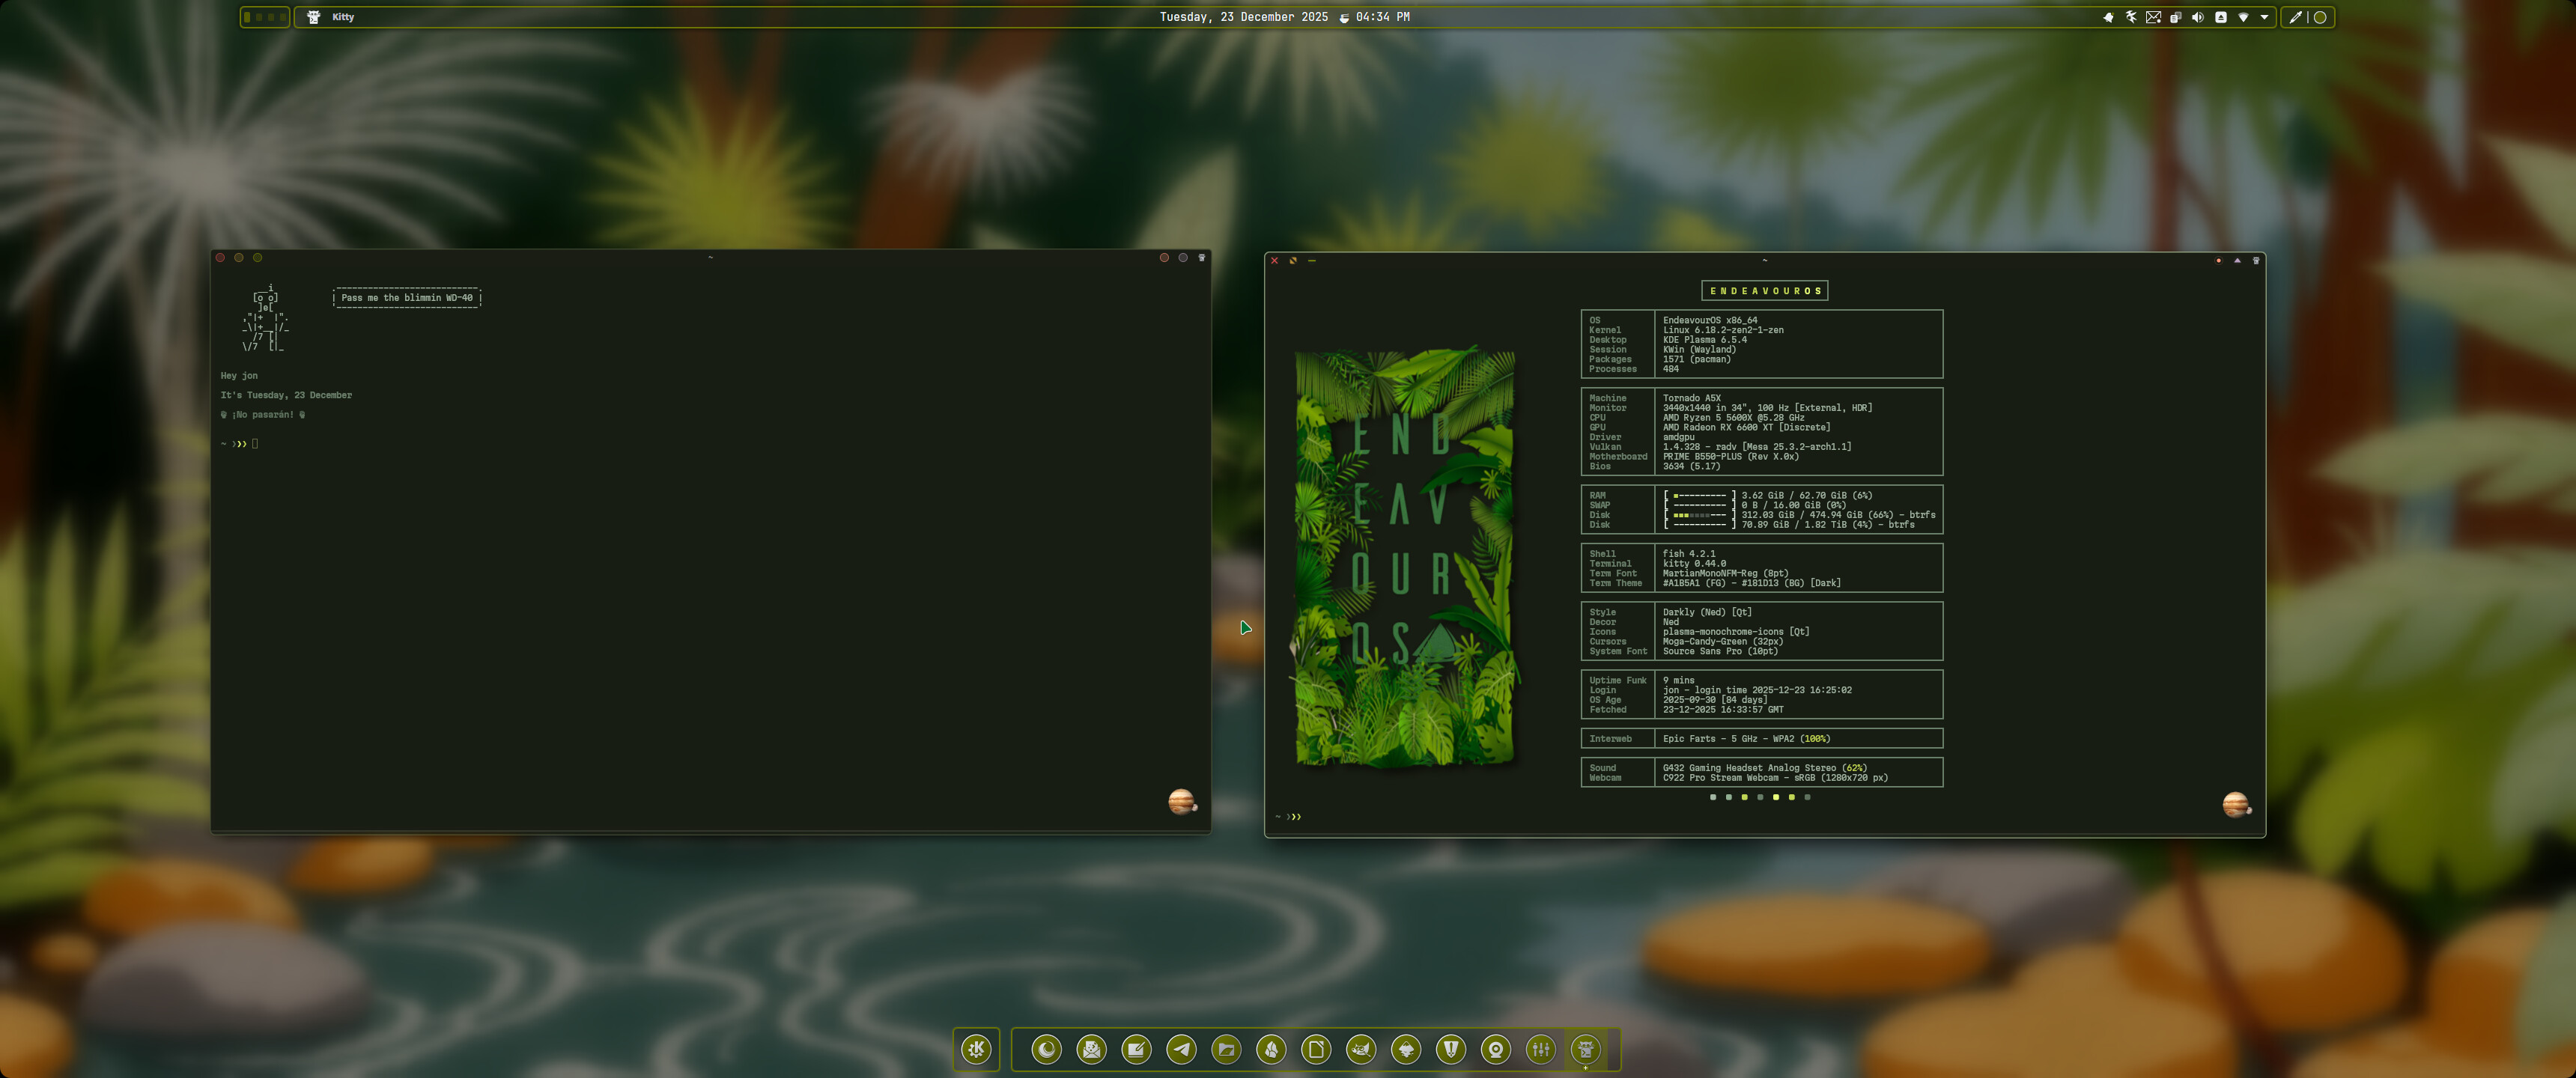Image resolution: width=2576 pixels, height=1078 pixels.
Task: Launch GIMP from the dock
Action: click(x=1361, y=1049)
